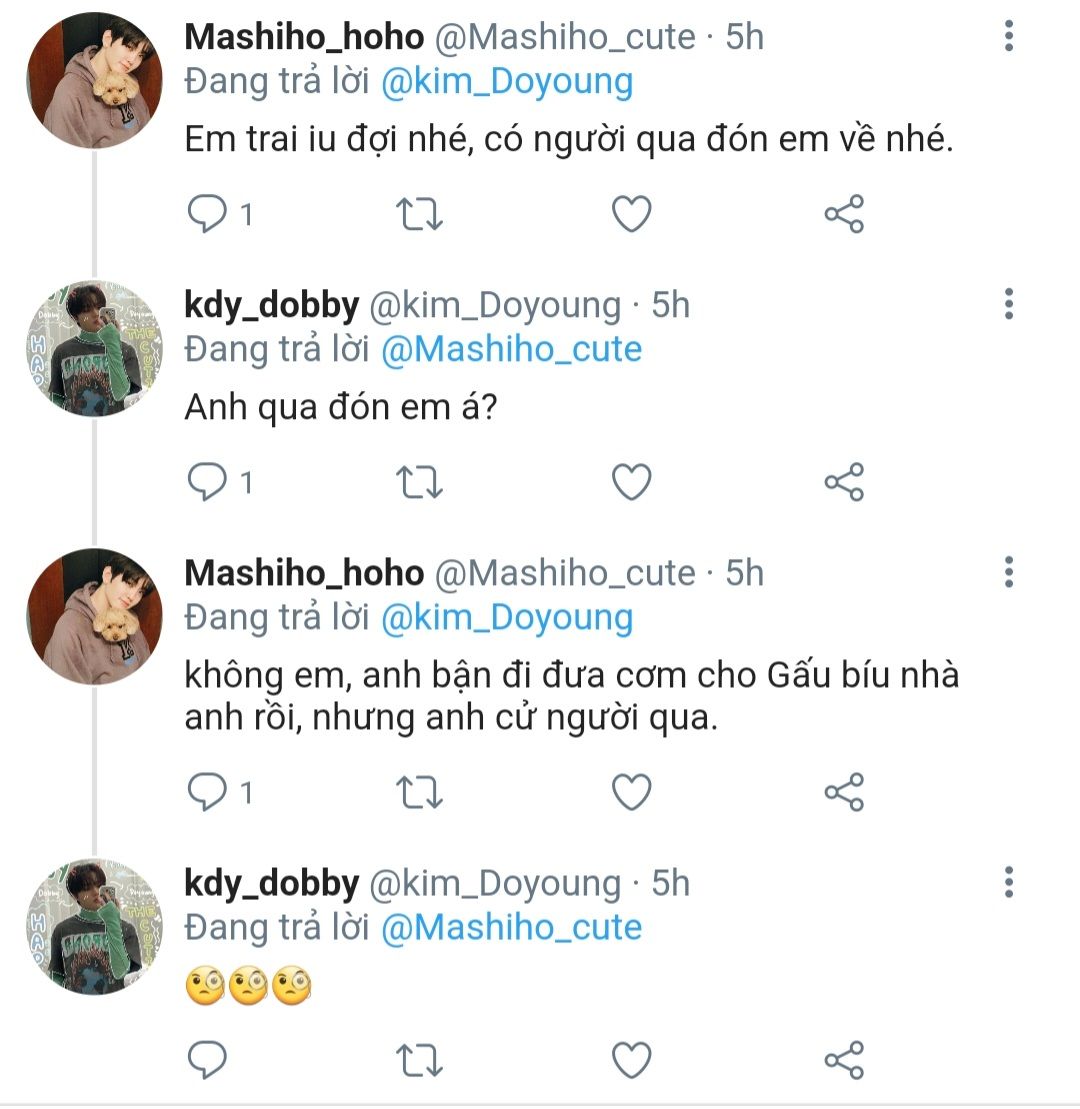1080x1109 pixels.
Task: Like the tweet "Em trai iu đợi nhé"
Action: click(x=631, y=214)
